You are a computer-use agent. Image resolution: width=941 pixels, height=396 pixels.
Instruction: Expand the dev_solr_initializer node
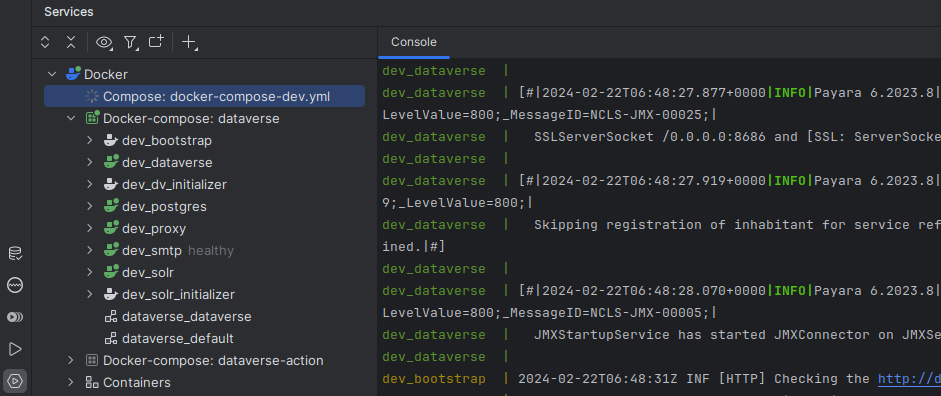[x=90, y=294]
